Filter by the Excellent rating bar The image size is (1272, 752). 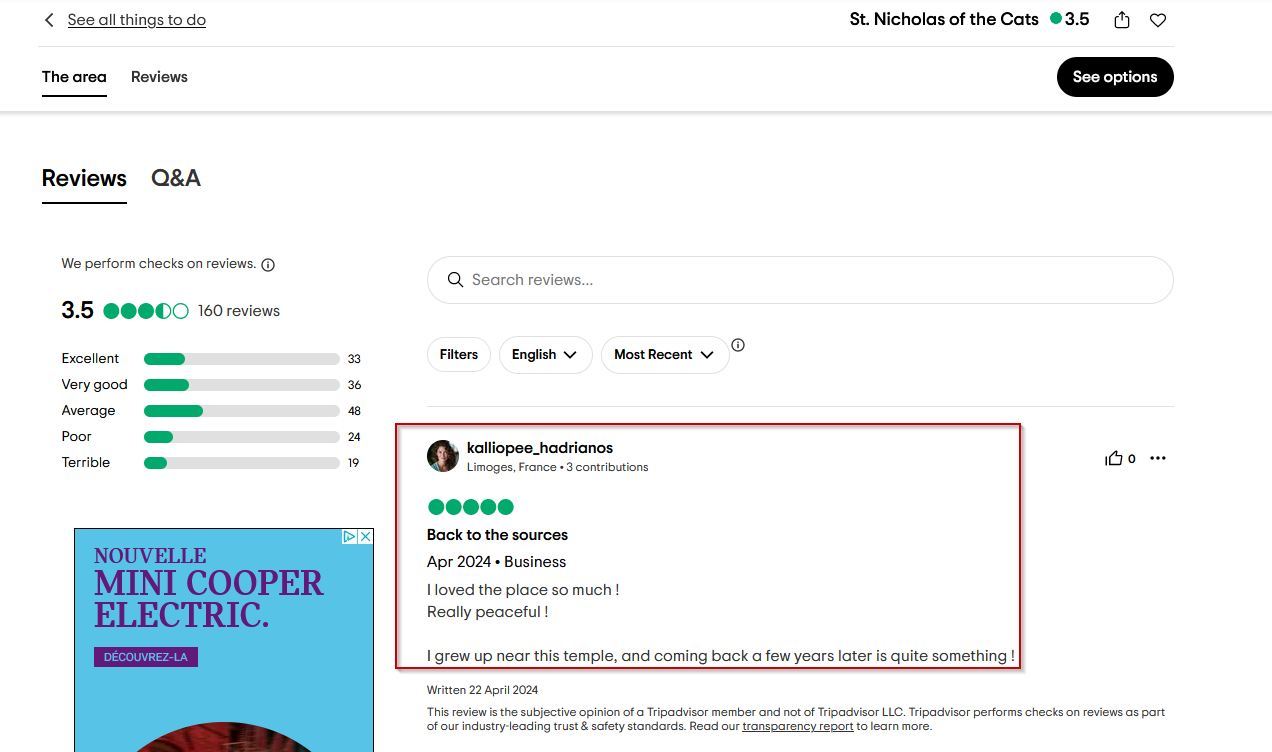tap(241, 359)
